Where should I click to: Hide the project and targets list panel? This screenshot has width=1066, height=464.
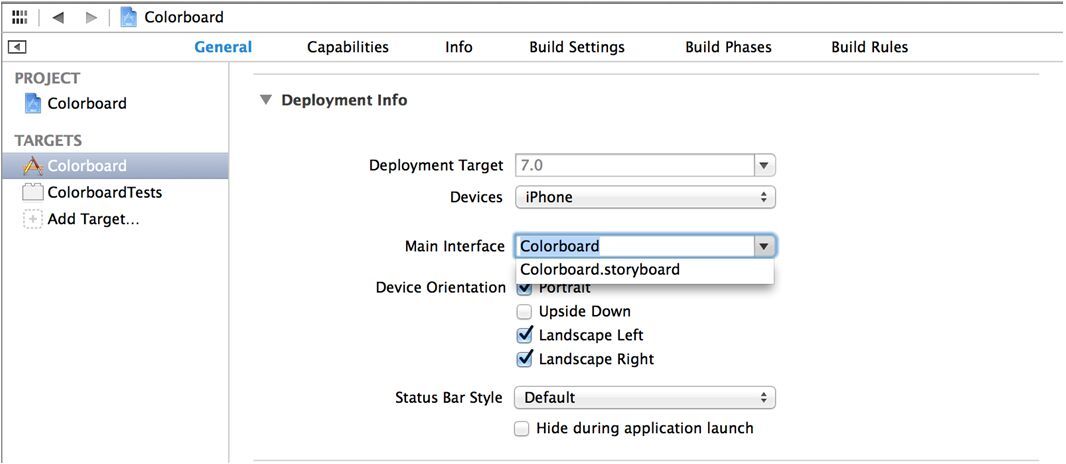coord(17,47)
